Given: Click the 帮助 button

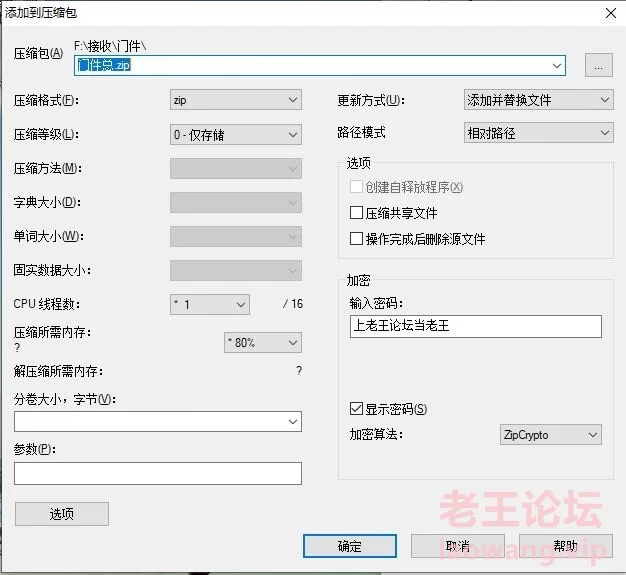Looking at the screenshot, I should pos(566,546).
